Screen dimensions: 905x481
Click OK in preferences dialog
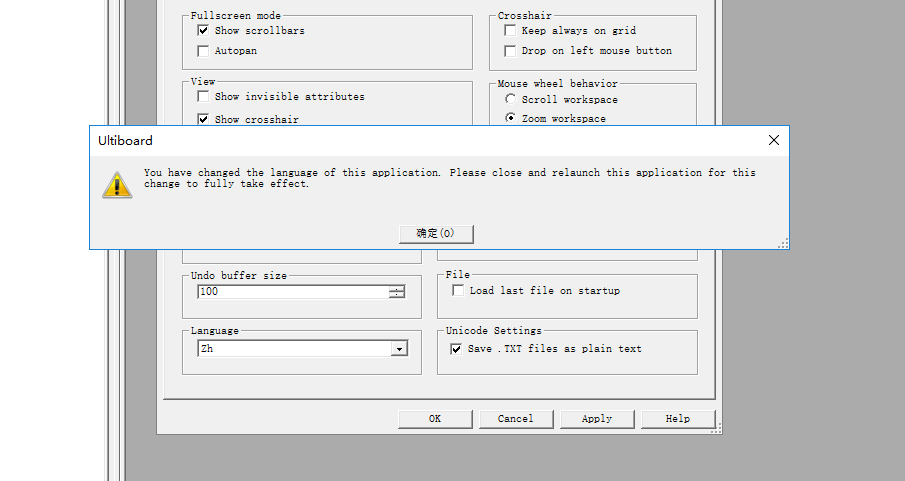(x=435, y=419)
